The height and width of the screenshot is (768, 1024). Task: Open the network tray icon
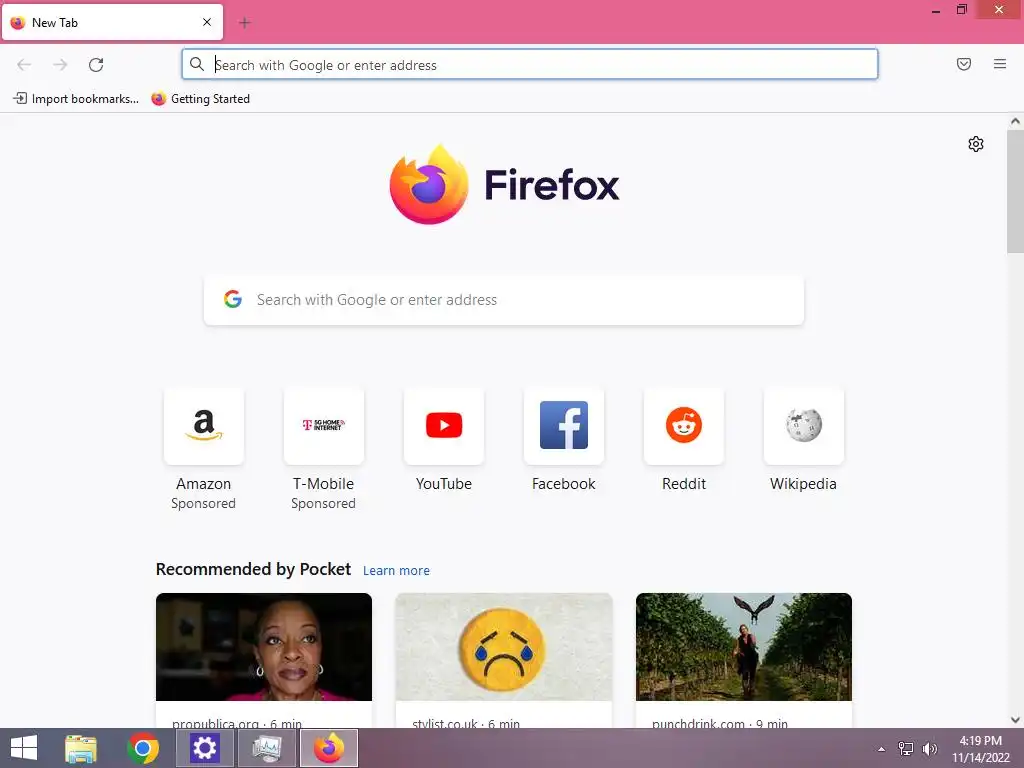[x=906, y=748]
